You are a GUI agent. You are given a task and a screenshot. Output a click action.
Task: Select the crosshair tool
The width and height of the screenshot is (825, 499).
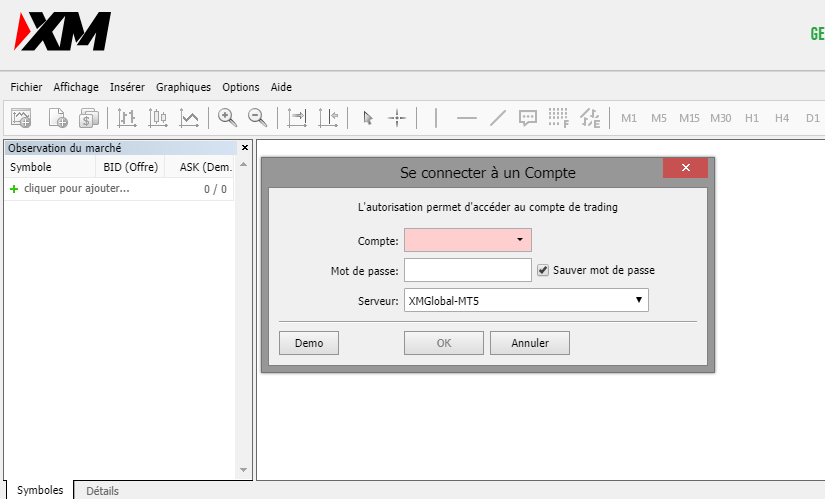click(397, 118)
